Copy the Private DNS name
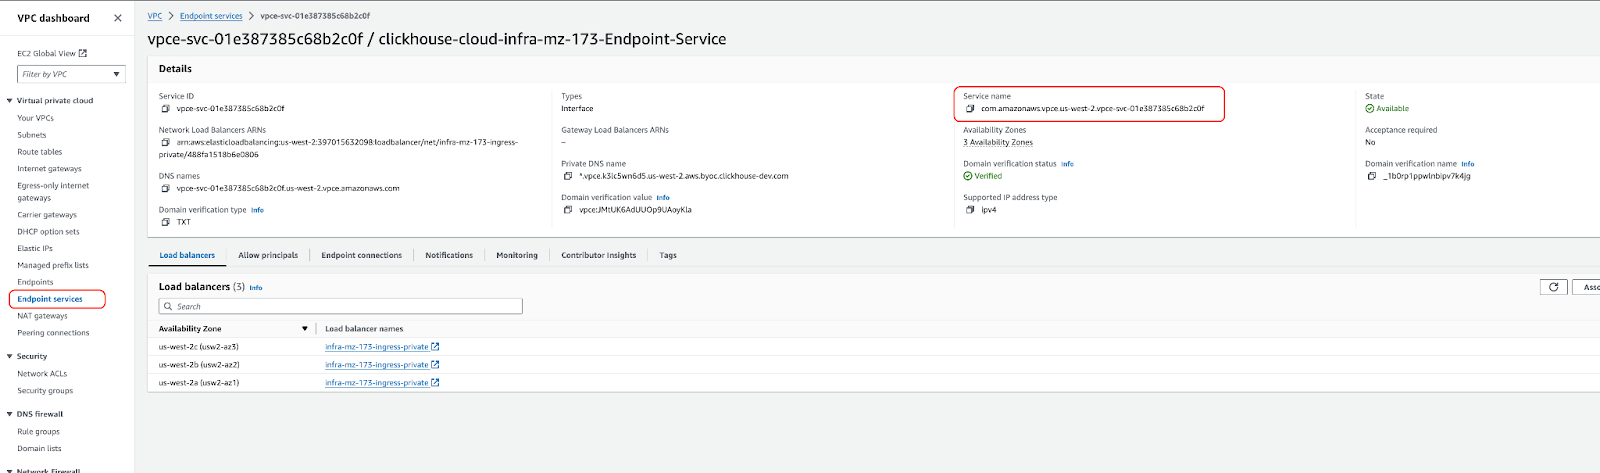Viewport: 1600px width, 473px height. click(x=568, y=176)
